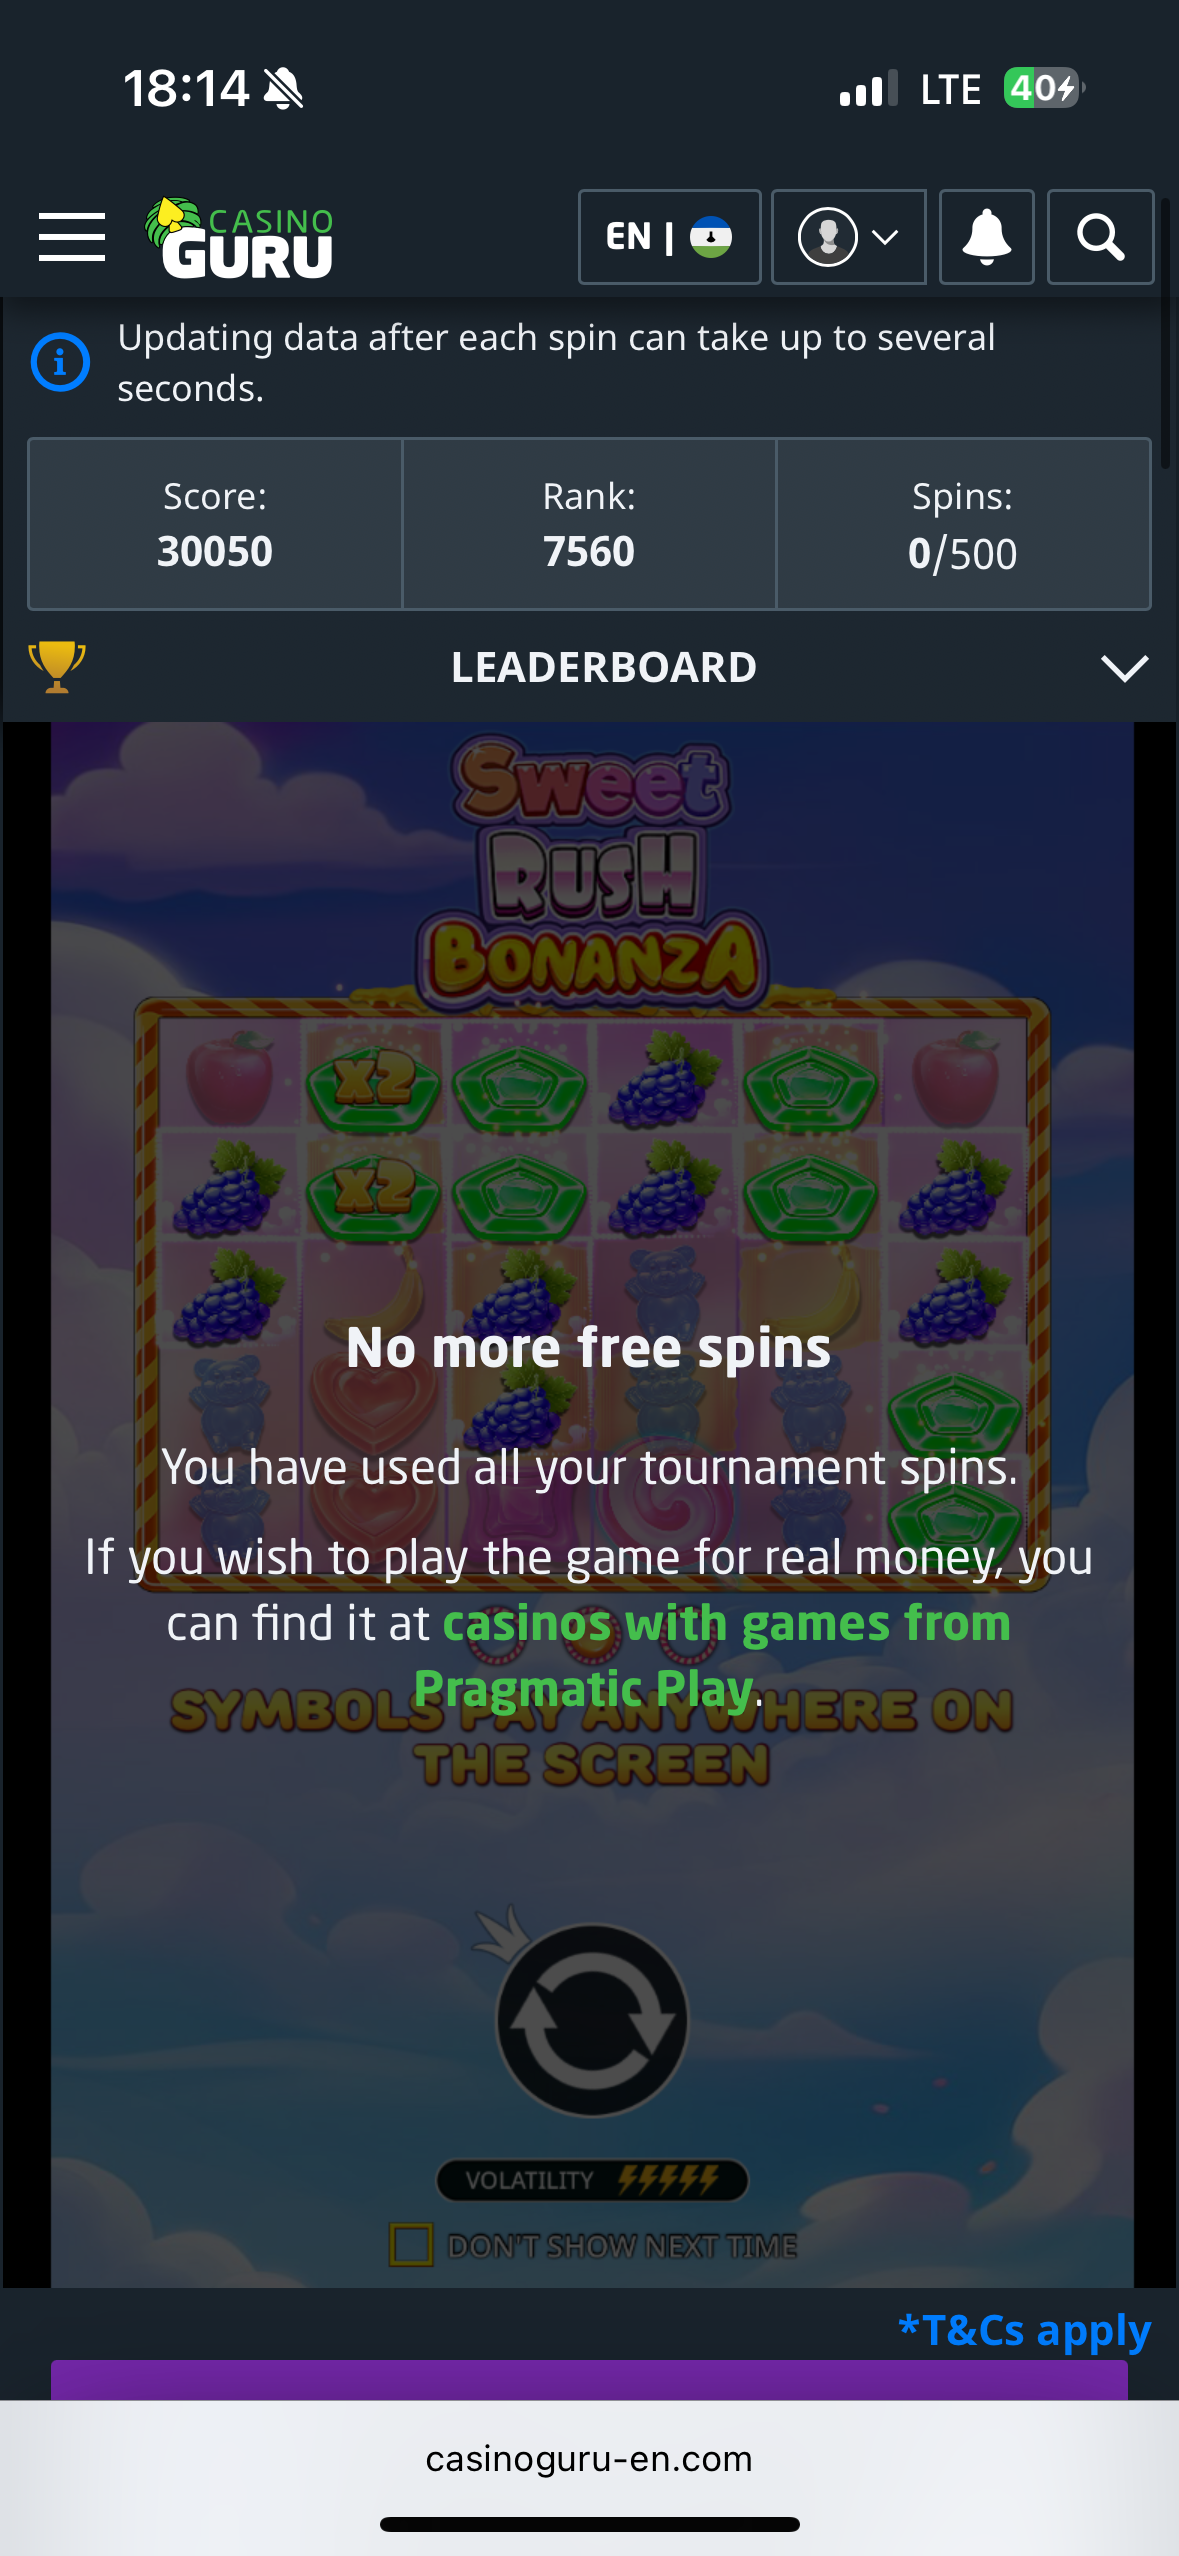The width and height of the screenshot is (1179, 2556).
Task: Tap the gold trophy icon
Action: tap(57, 667)
